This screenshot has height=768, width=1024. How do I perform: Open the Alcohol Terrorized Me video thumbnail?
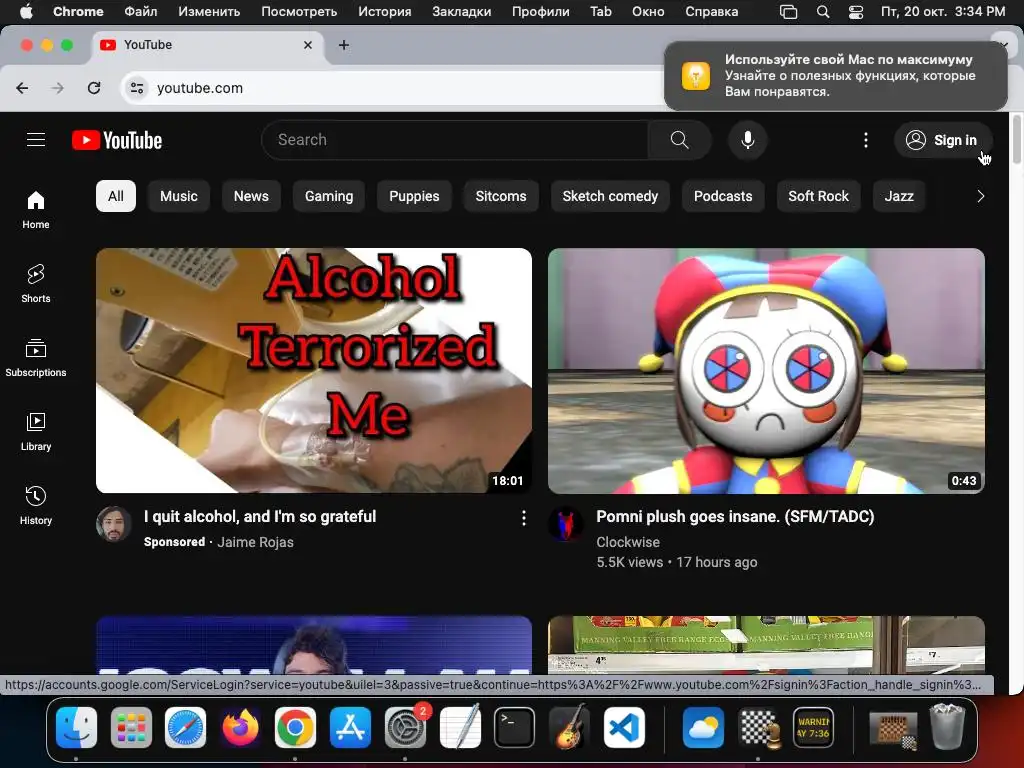[x=313, y=370]
